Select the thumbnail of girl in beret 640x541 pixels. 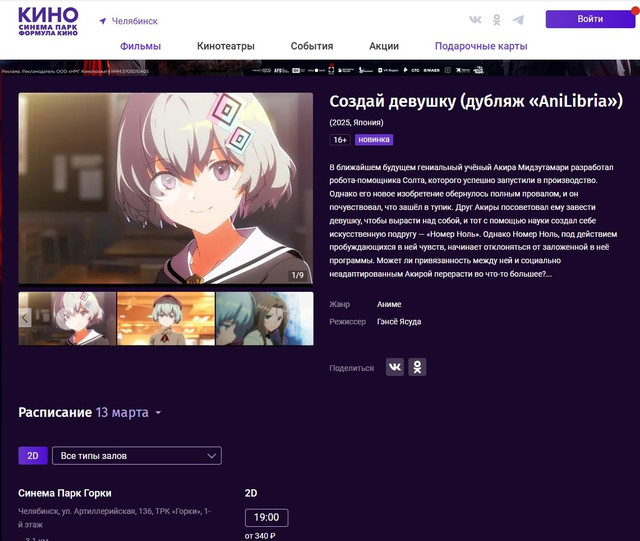click(166, 318)
